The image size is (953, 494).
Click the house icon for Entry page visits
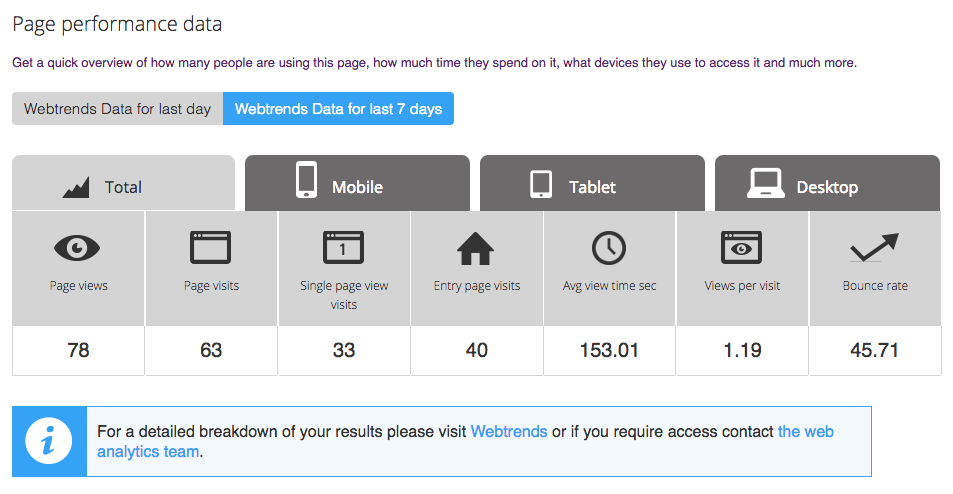point(476,247)
